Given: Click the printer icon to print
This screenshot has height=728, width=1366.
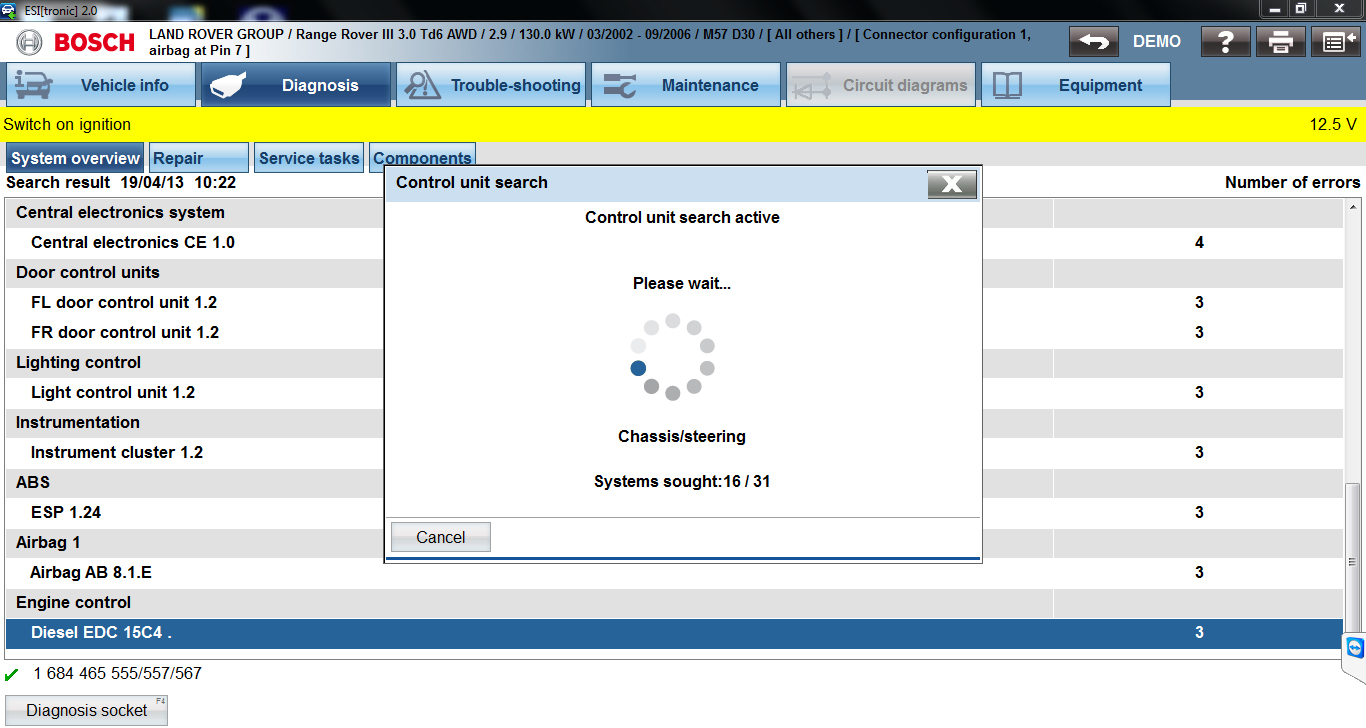Looking at the screenshot, I should coord(1281,42).
